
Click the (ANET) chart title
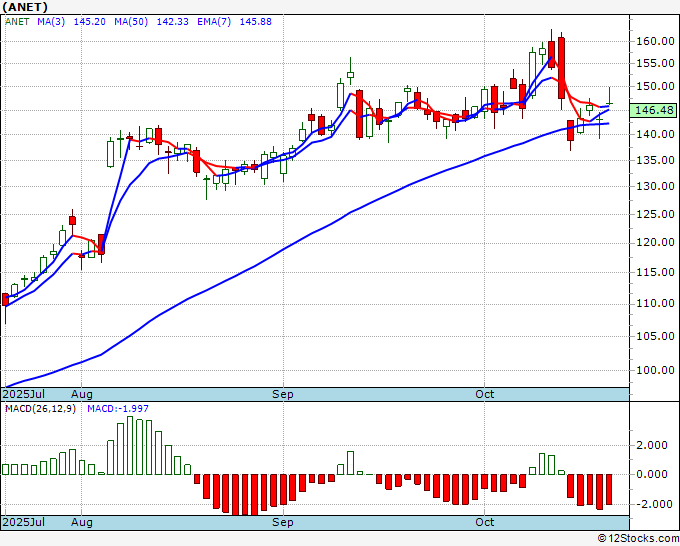[25, 7]
